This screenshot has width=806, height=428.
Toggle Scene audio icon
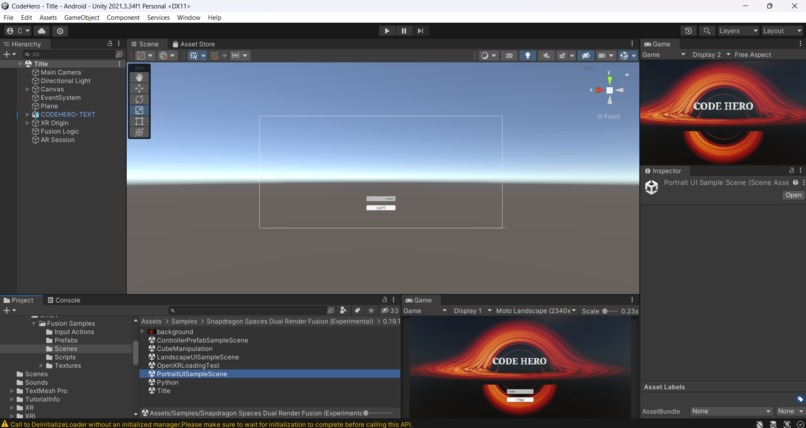546,55
